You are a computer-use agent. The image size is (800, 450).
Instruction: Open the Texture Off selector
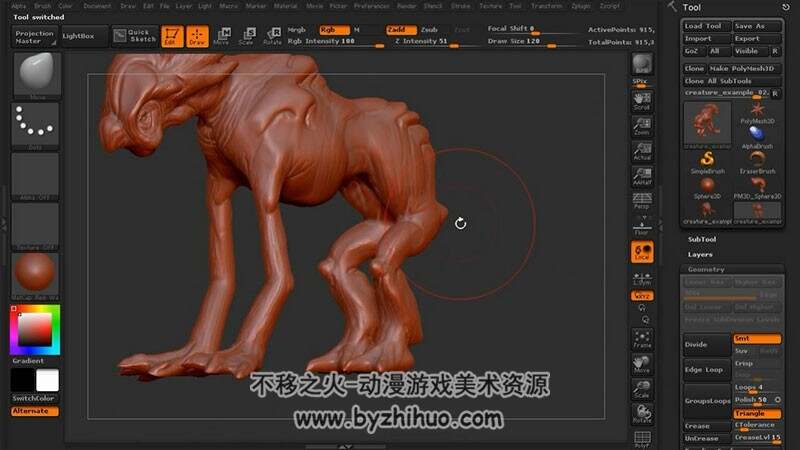pos(35,226)
